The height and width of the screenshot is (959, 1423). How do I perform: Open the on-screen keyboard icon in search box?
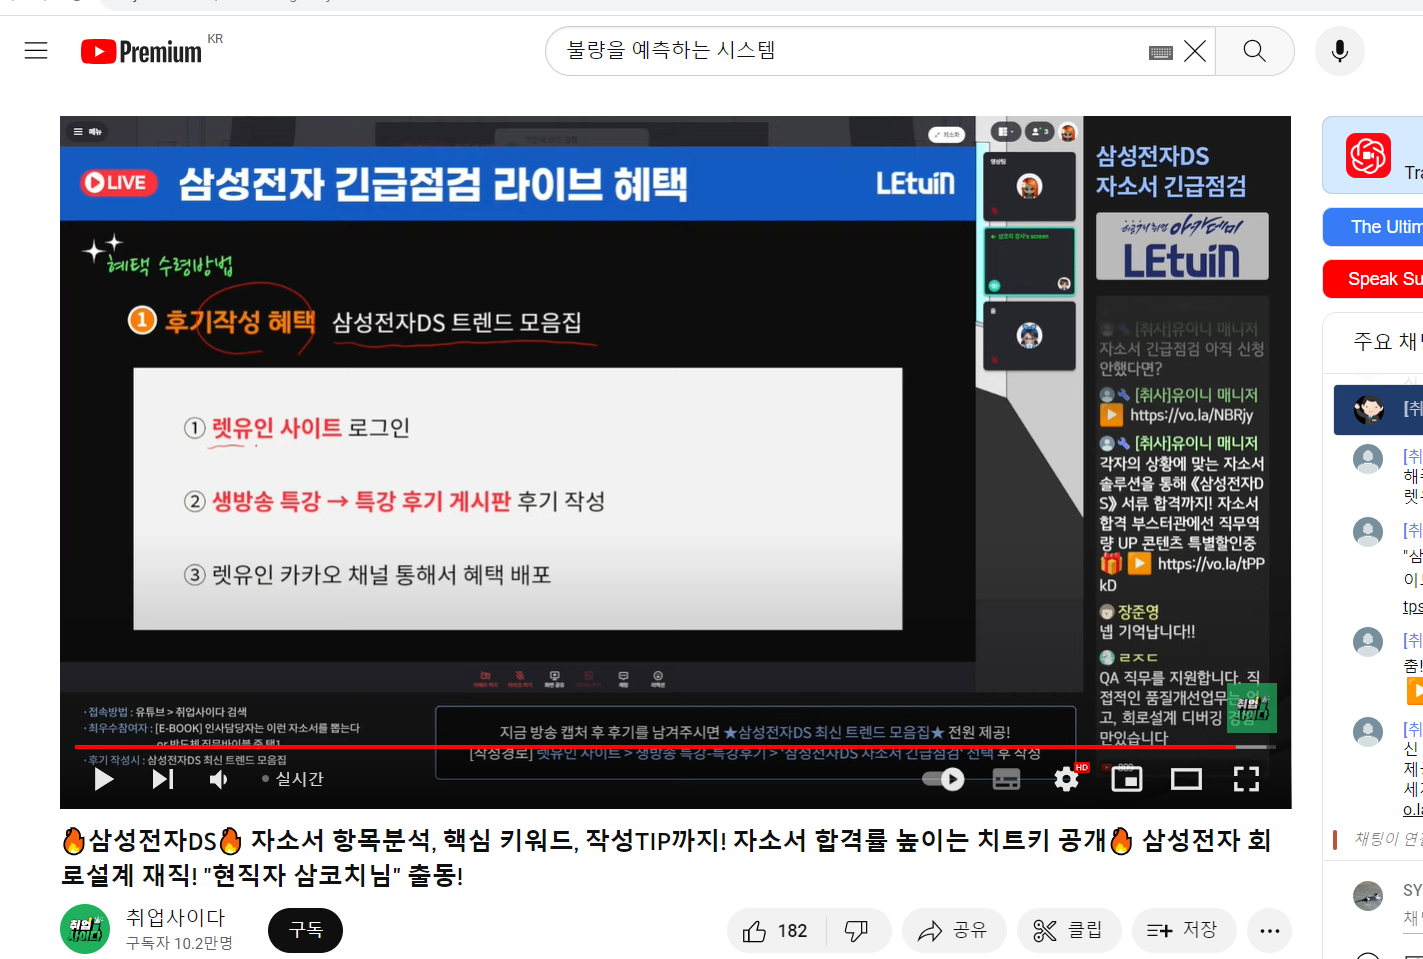click(x=1161, y=52)
